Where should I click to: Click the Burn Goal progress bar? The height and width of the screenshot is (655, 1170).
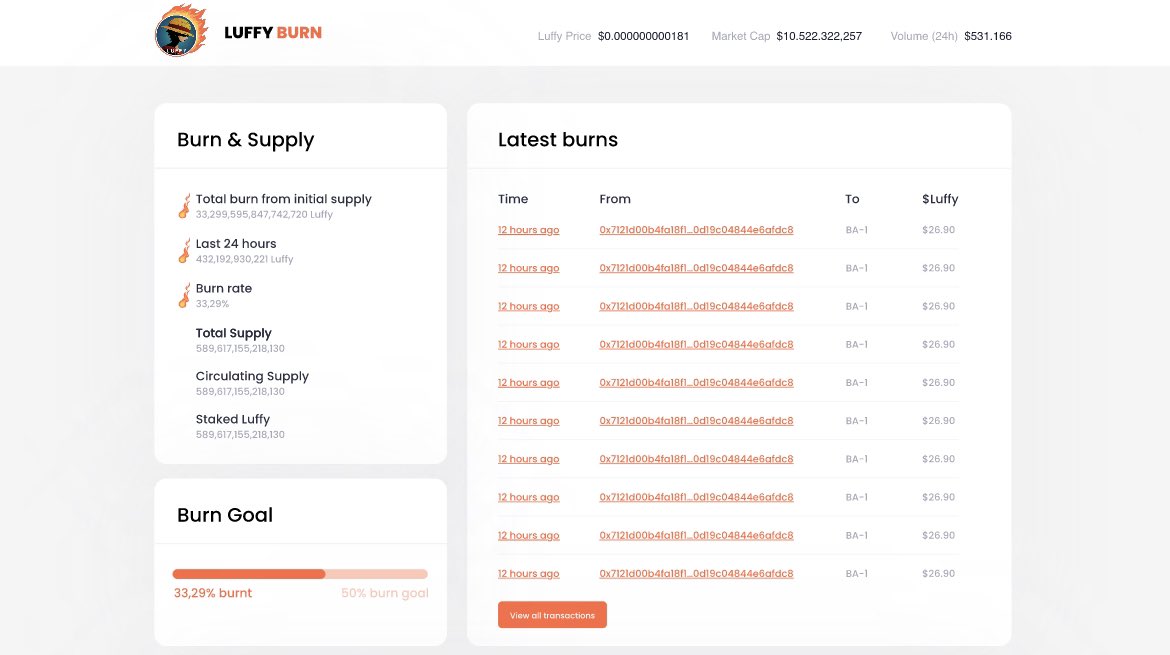[300, 574]
